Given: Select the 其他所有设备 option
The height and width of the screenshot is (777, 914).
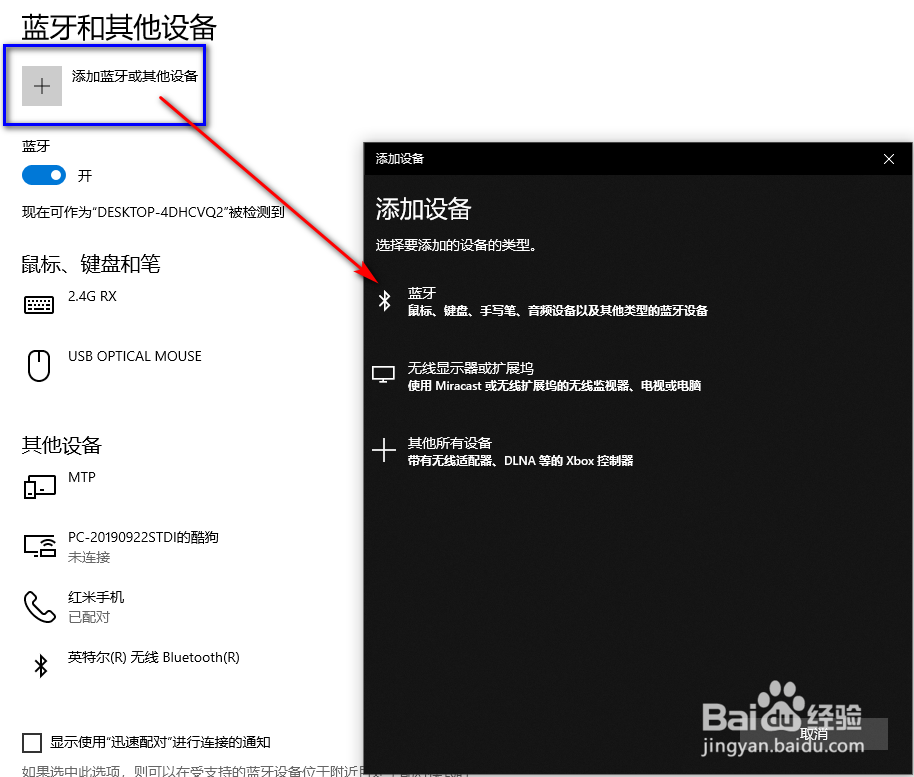Looking at the screenshot, I should coord(560,450).
